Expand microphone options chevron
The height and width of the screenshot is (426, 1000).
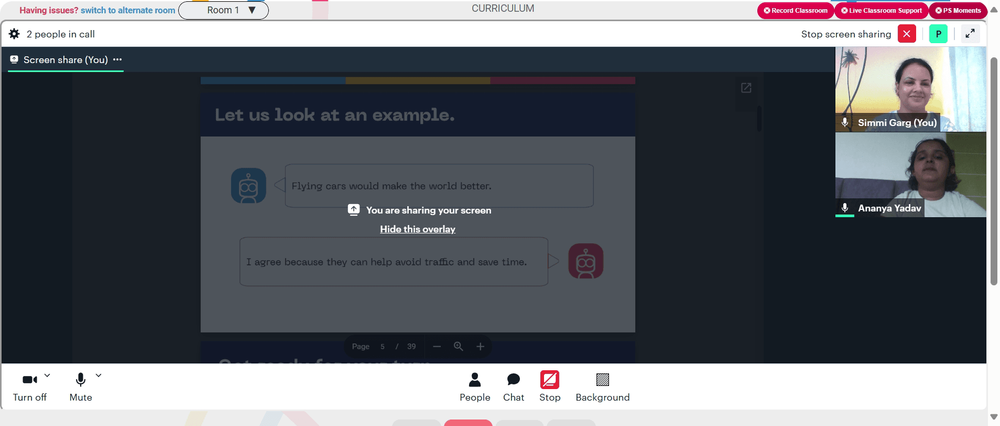pos(98,376)
